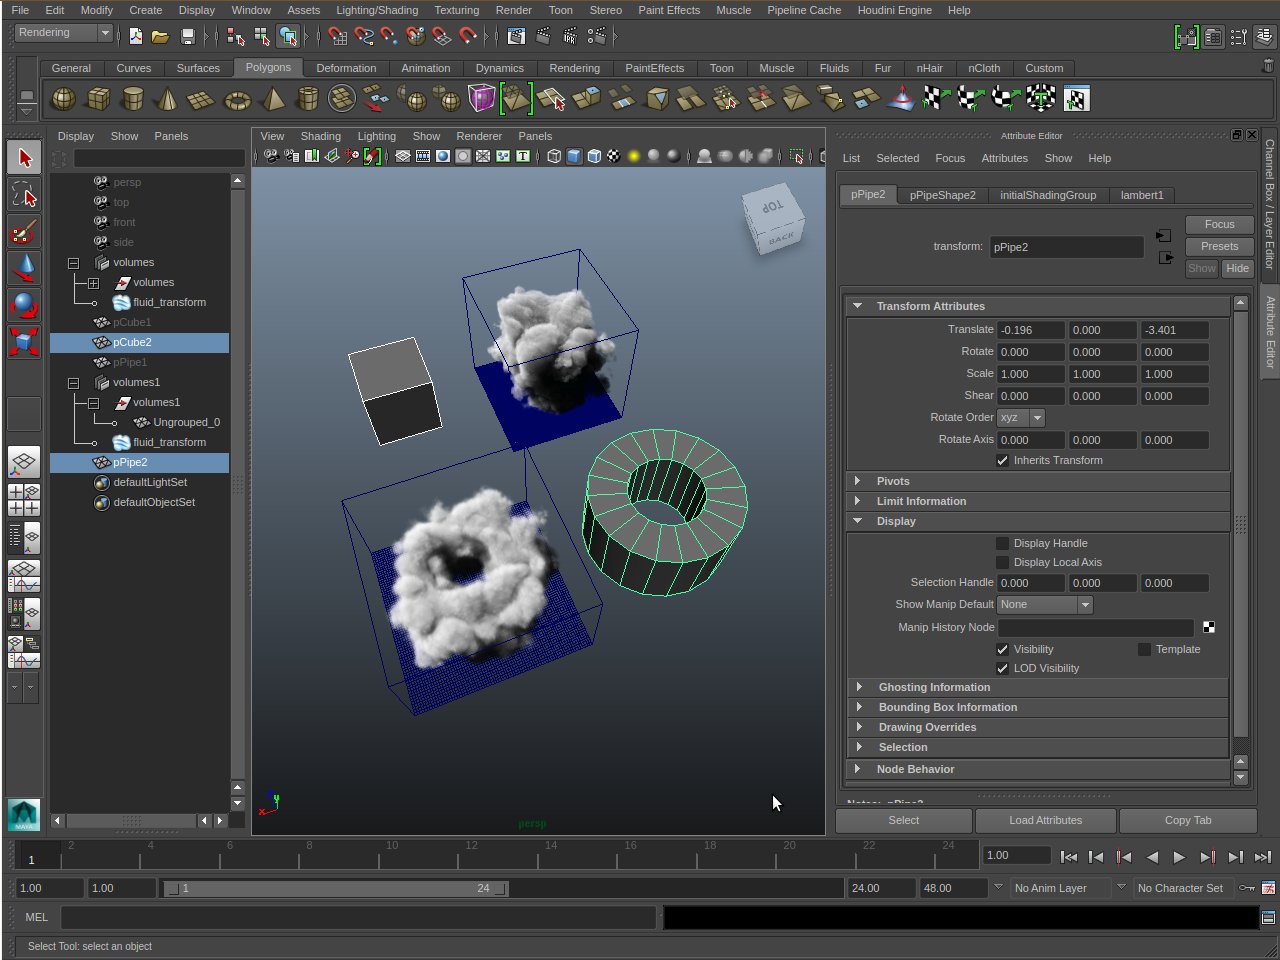Activate the Select tool in the toolbox

click(24, 158)
